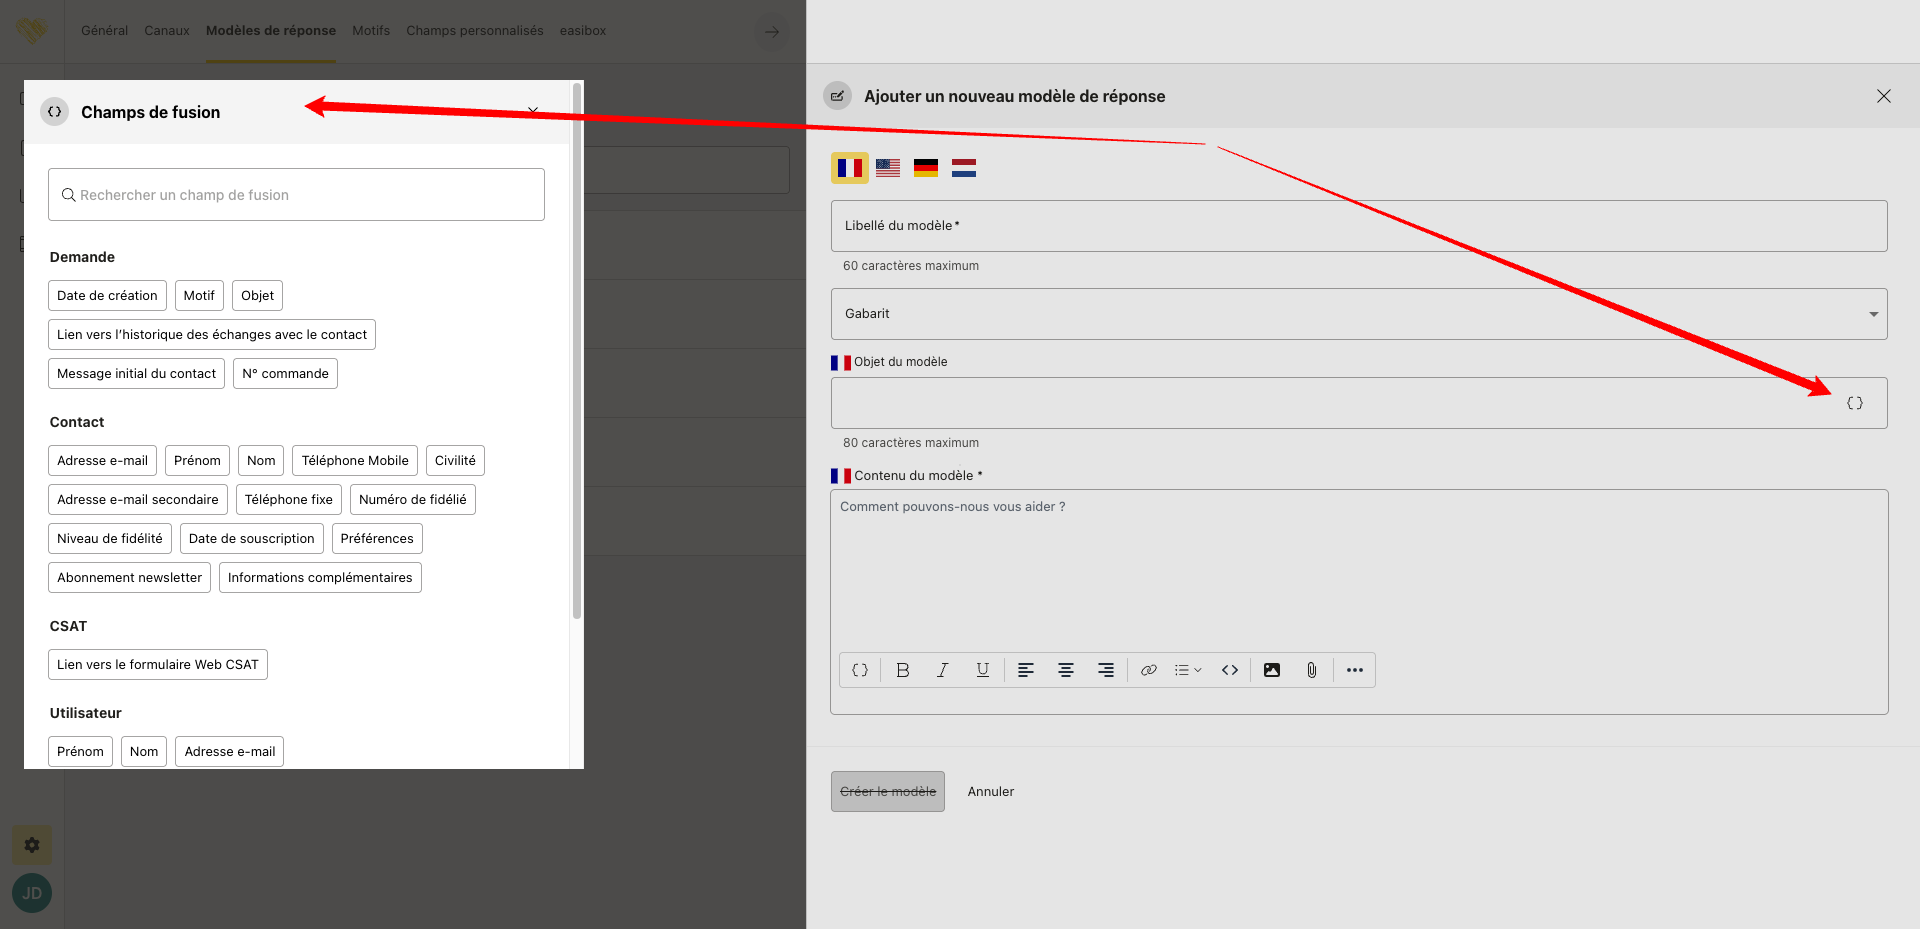Select the French flag language
This screenshot has width=1920, height=929.
[x=850, y=168]
